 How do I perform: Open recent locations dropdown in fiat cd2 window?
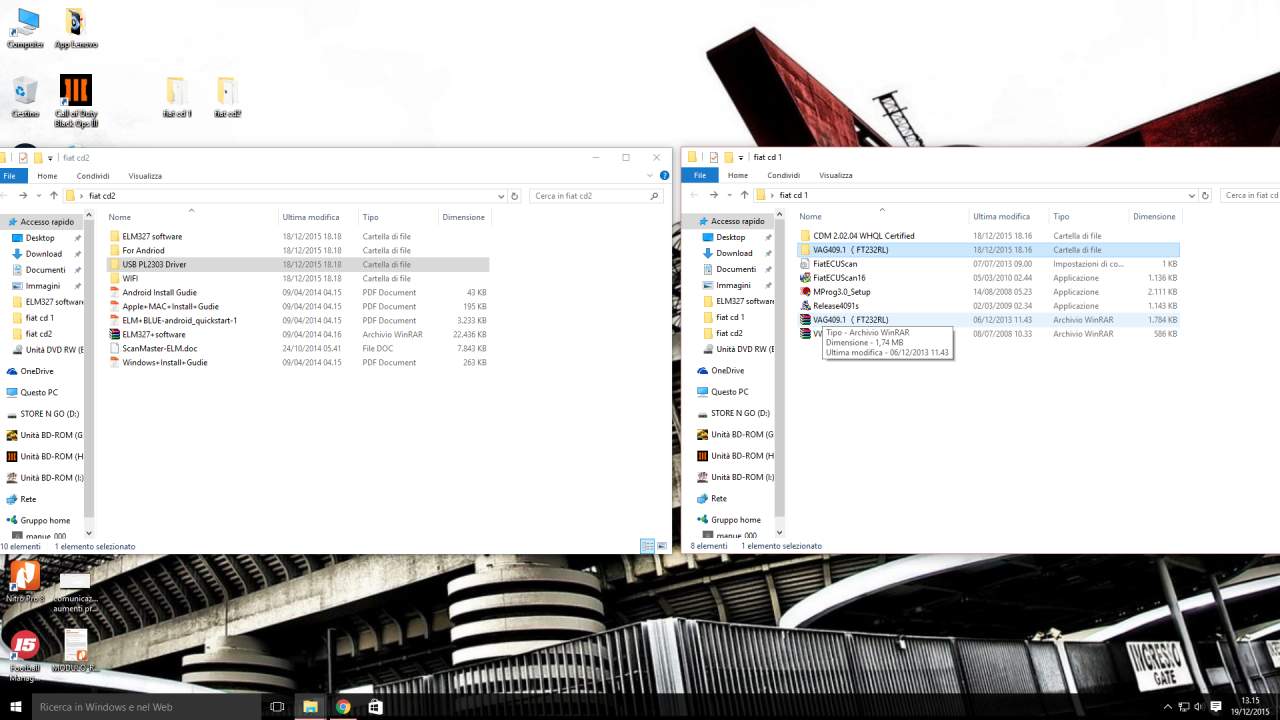click(38, 196)
